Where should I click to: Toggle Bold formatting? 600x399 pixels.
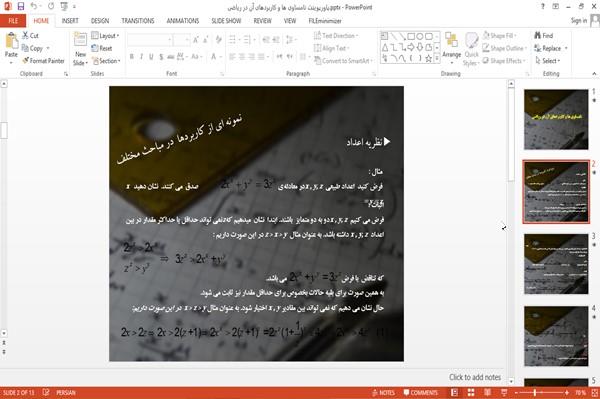[x=132, y=57]
